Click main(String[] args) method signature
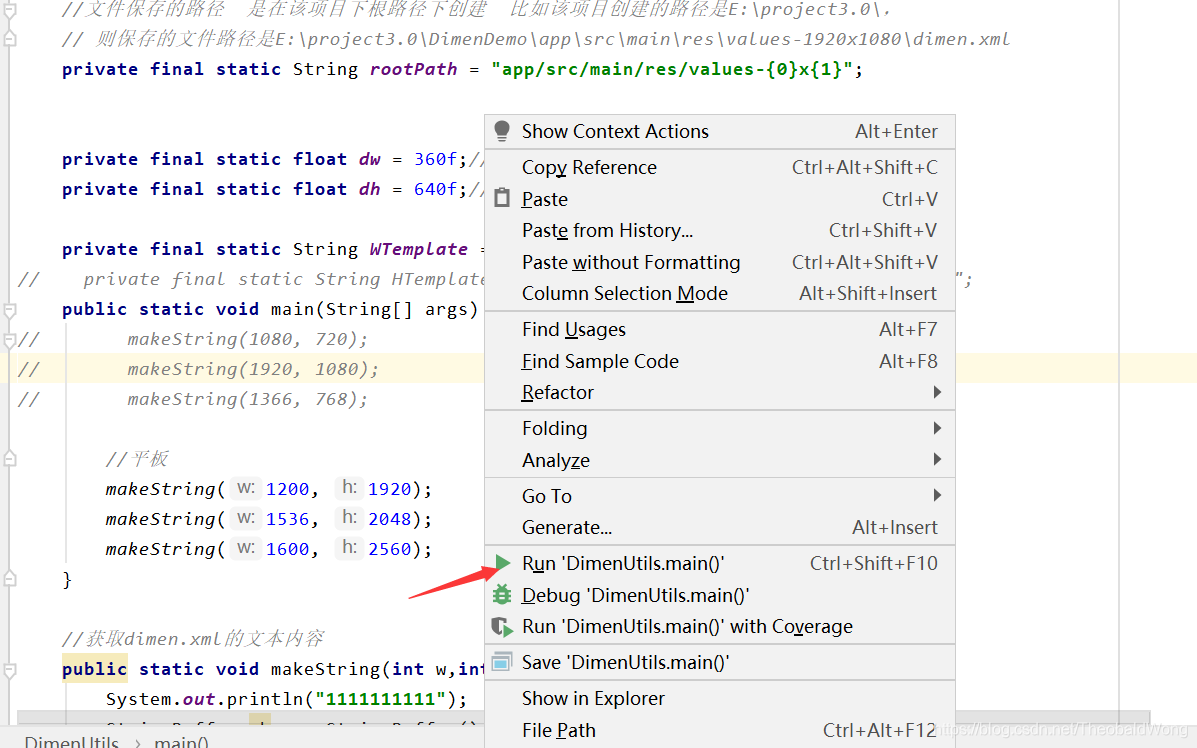 [x=374, y=309]
